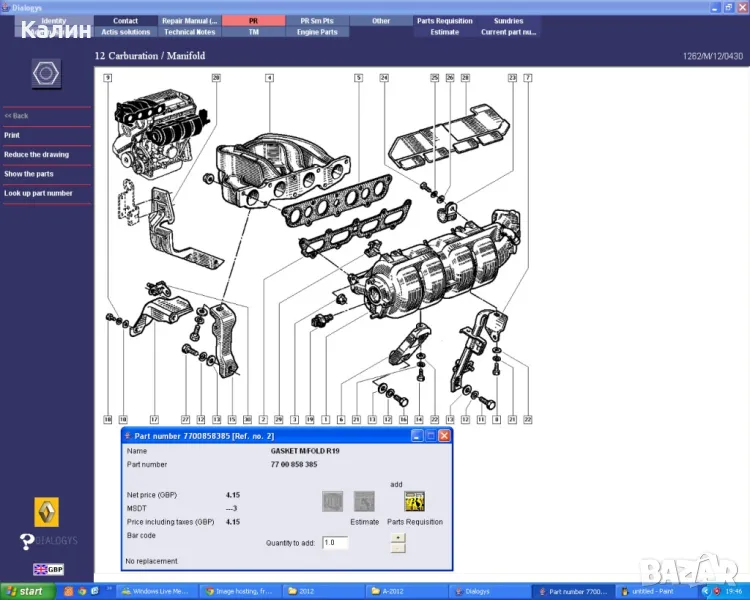Click the GBP flag currency icon
Viewport: 750px width, 600px height.
coord(46,570)
